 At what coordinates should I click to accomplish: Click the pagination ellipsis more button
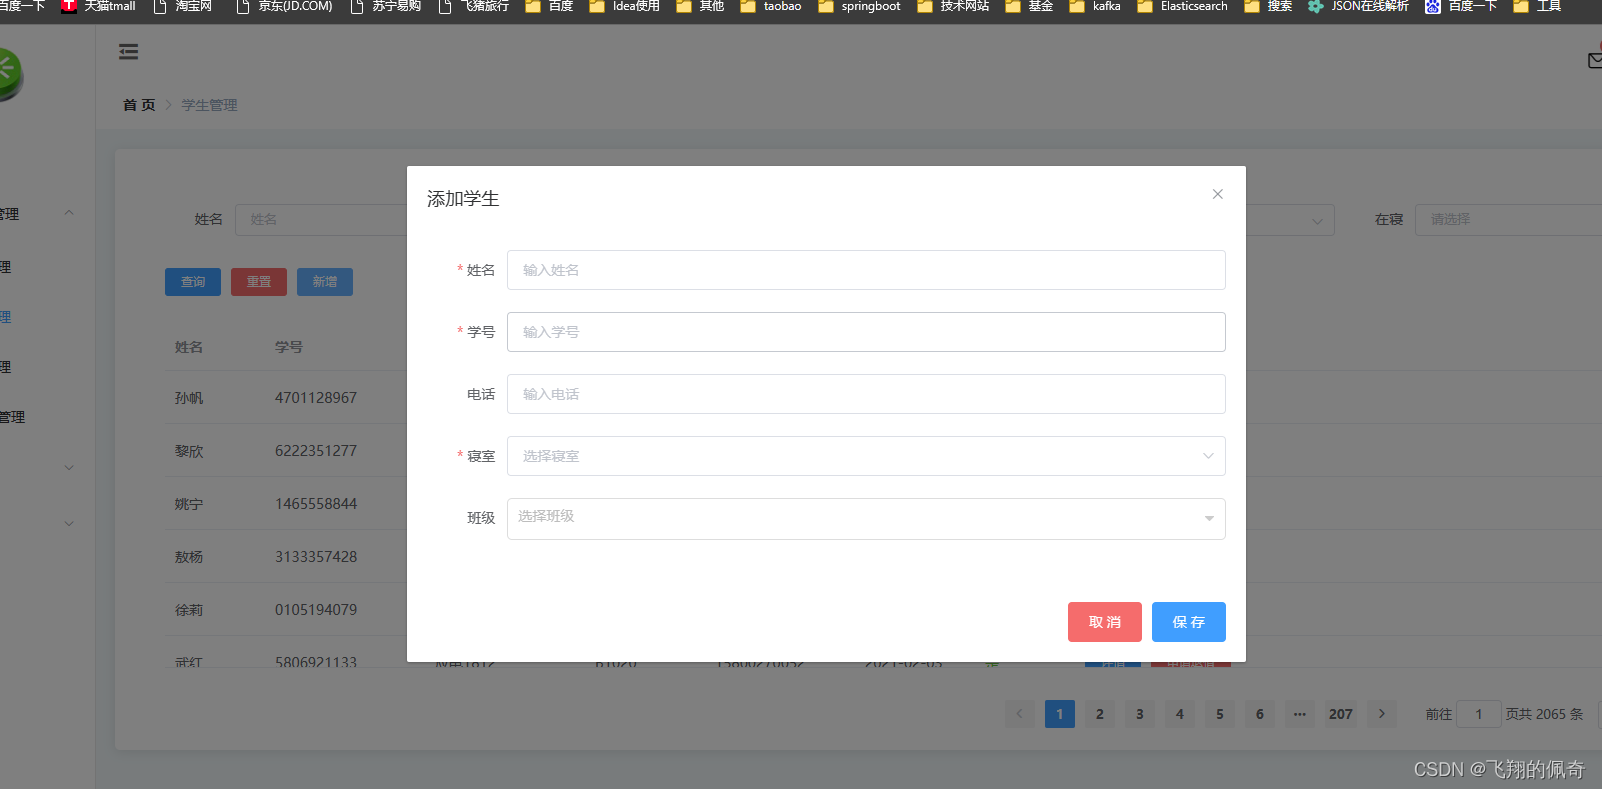pos(1300,714)
